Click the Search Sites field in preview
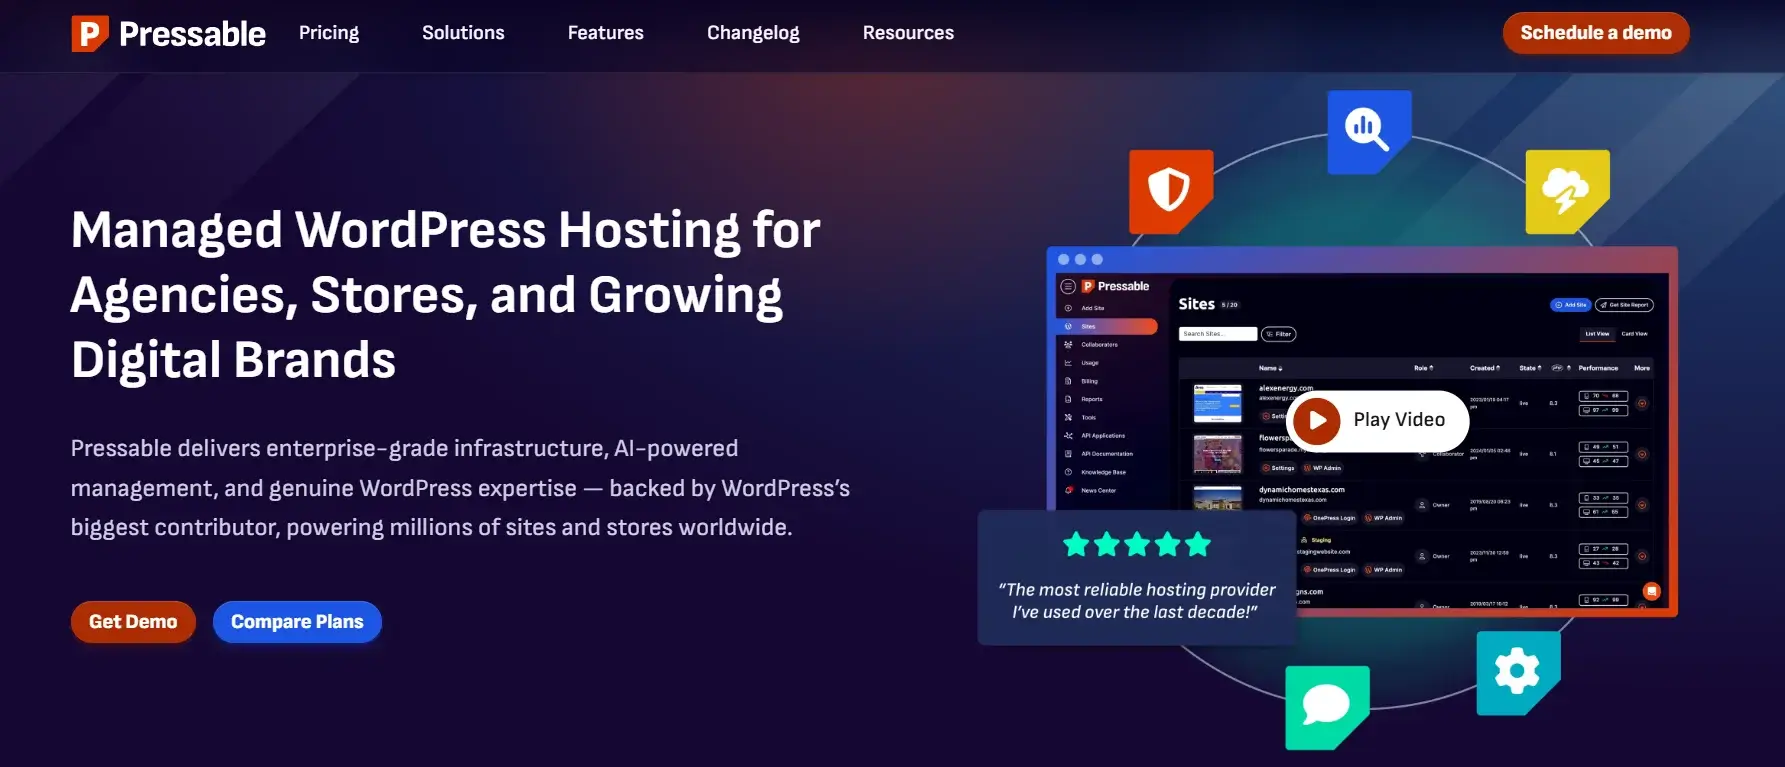The image size is (1785, 767). [x=1217, y=334]
